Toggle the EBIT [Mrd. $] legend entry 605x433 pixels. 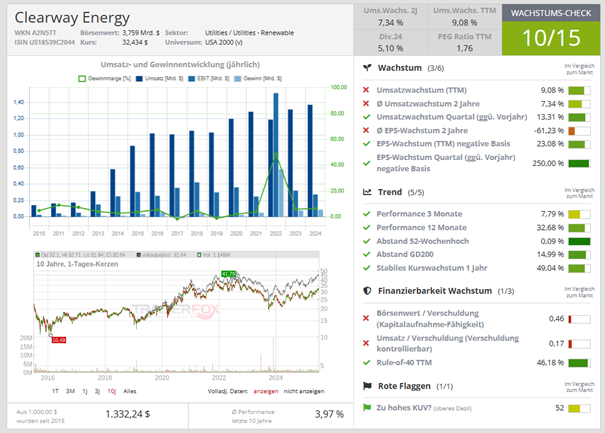[x=209, y=79]
